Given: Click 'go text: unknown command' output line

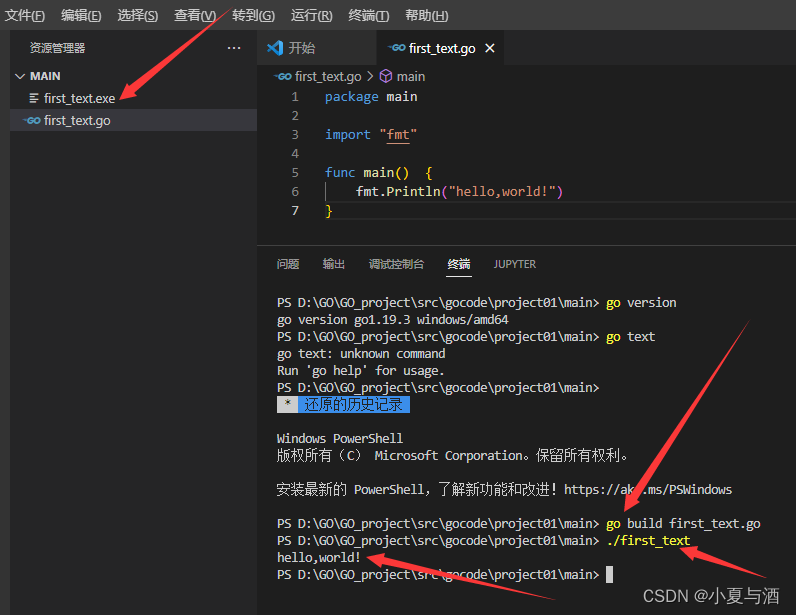Looking at the screenshot, I should 361,353.
